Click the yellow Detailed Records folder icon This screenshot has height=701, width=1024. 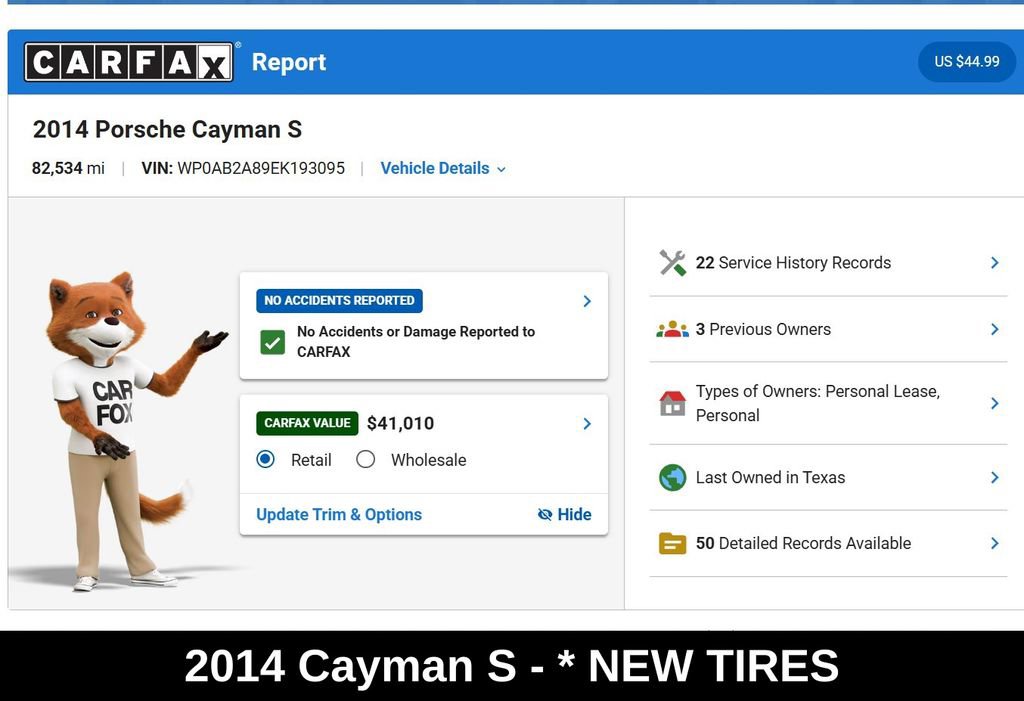(x=672, y=543)
